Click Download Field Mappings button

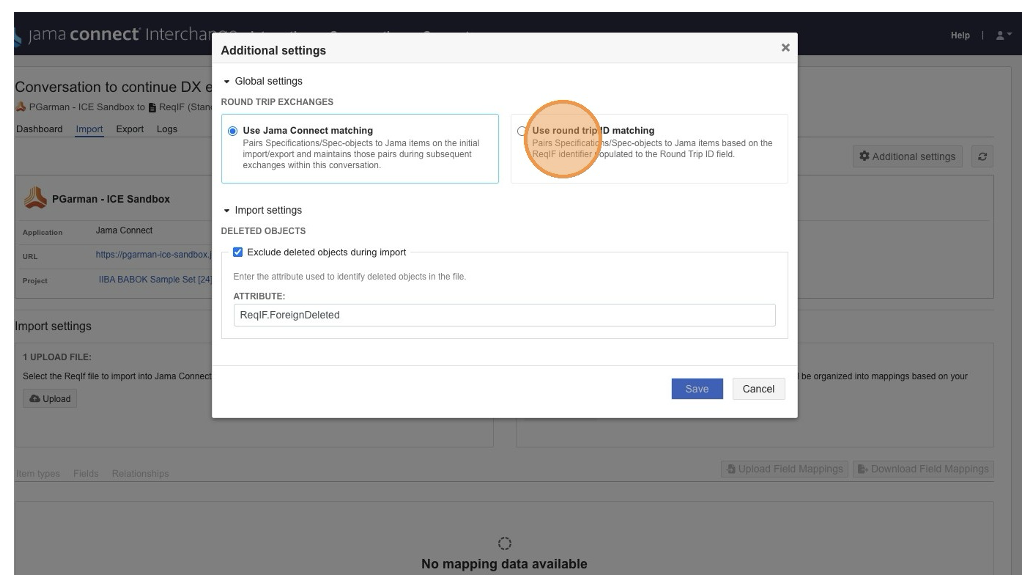click(923, 469)
